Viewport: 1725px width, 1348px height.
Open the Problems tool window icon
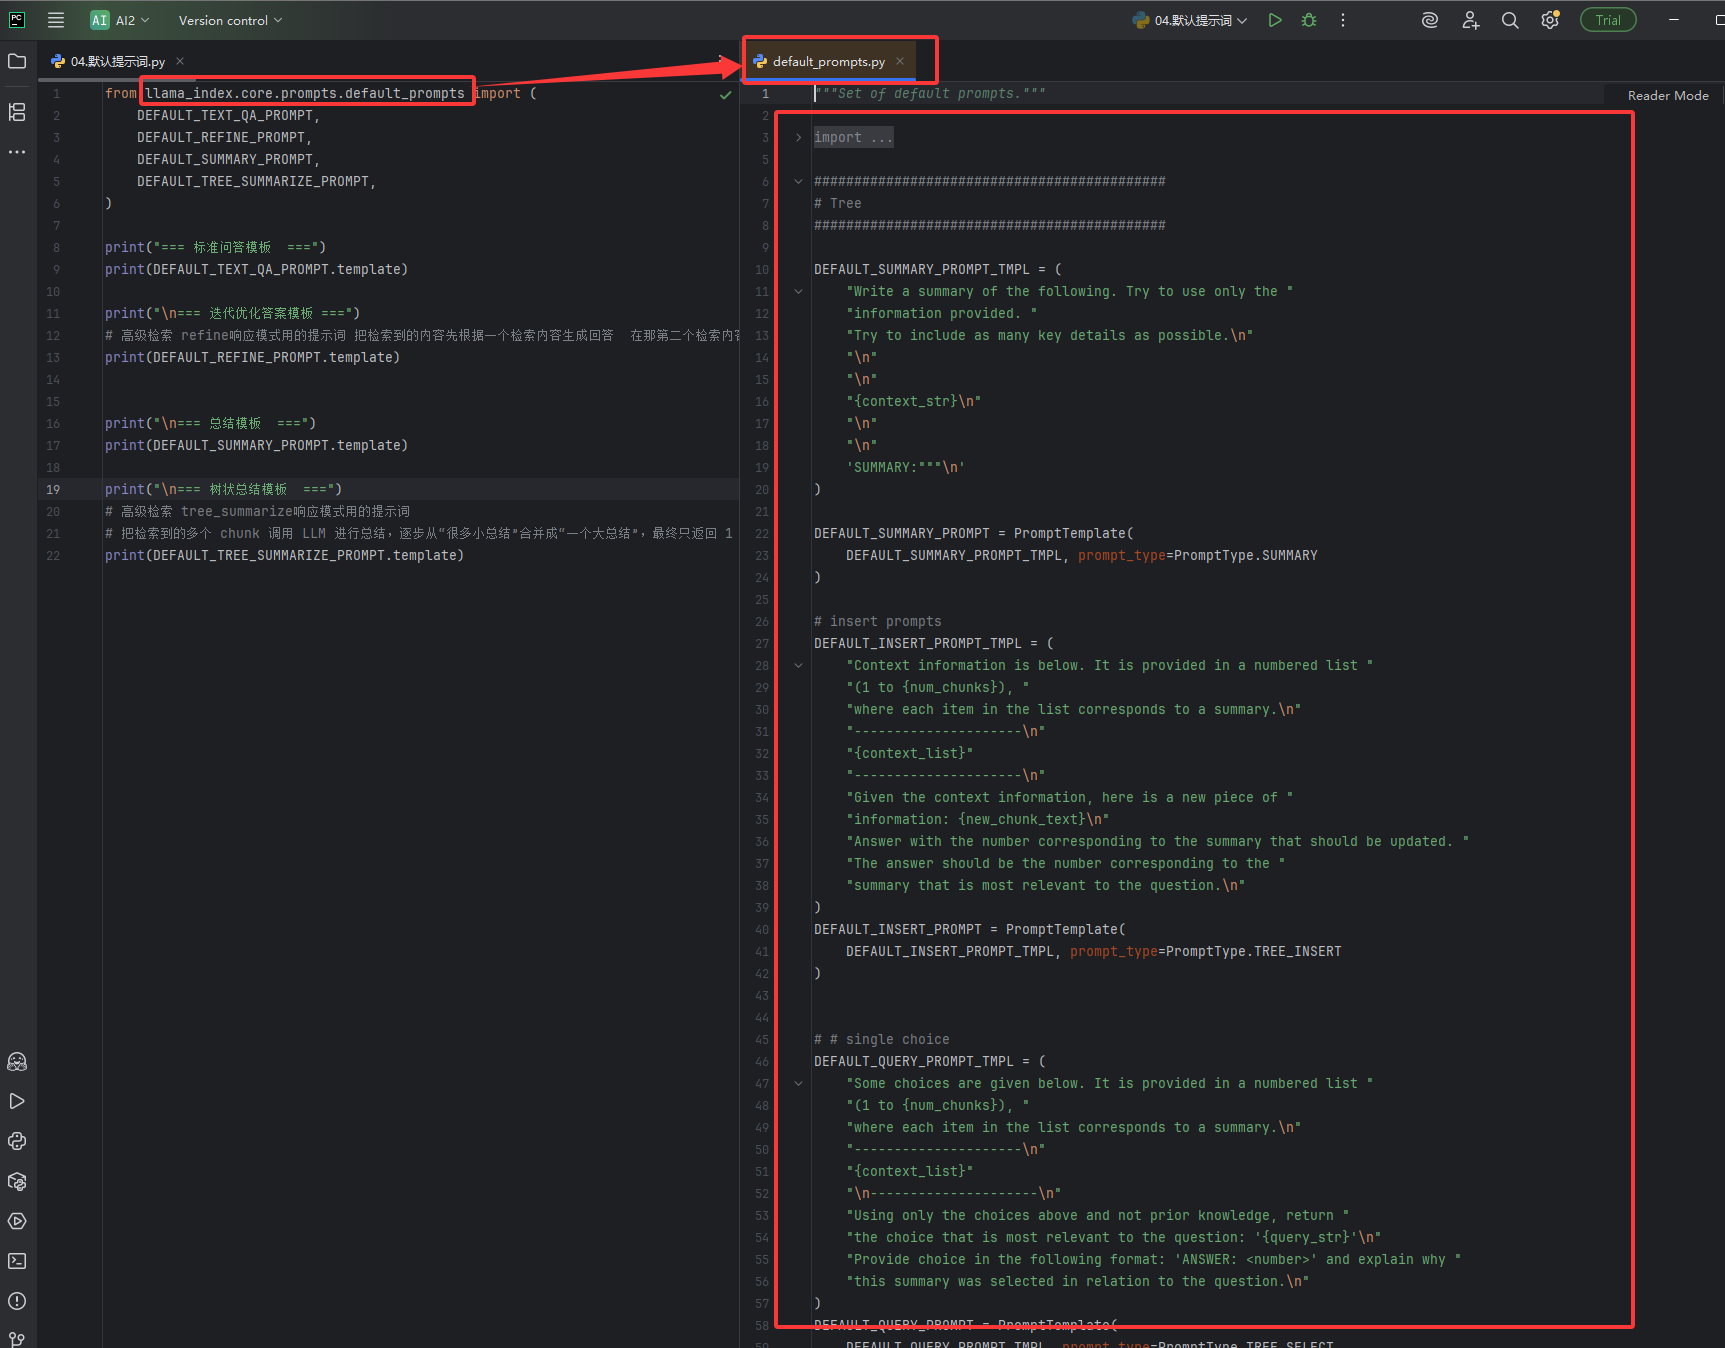point(17,1301)
